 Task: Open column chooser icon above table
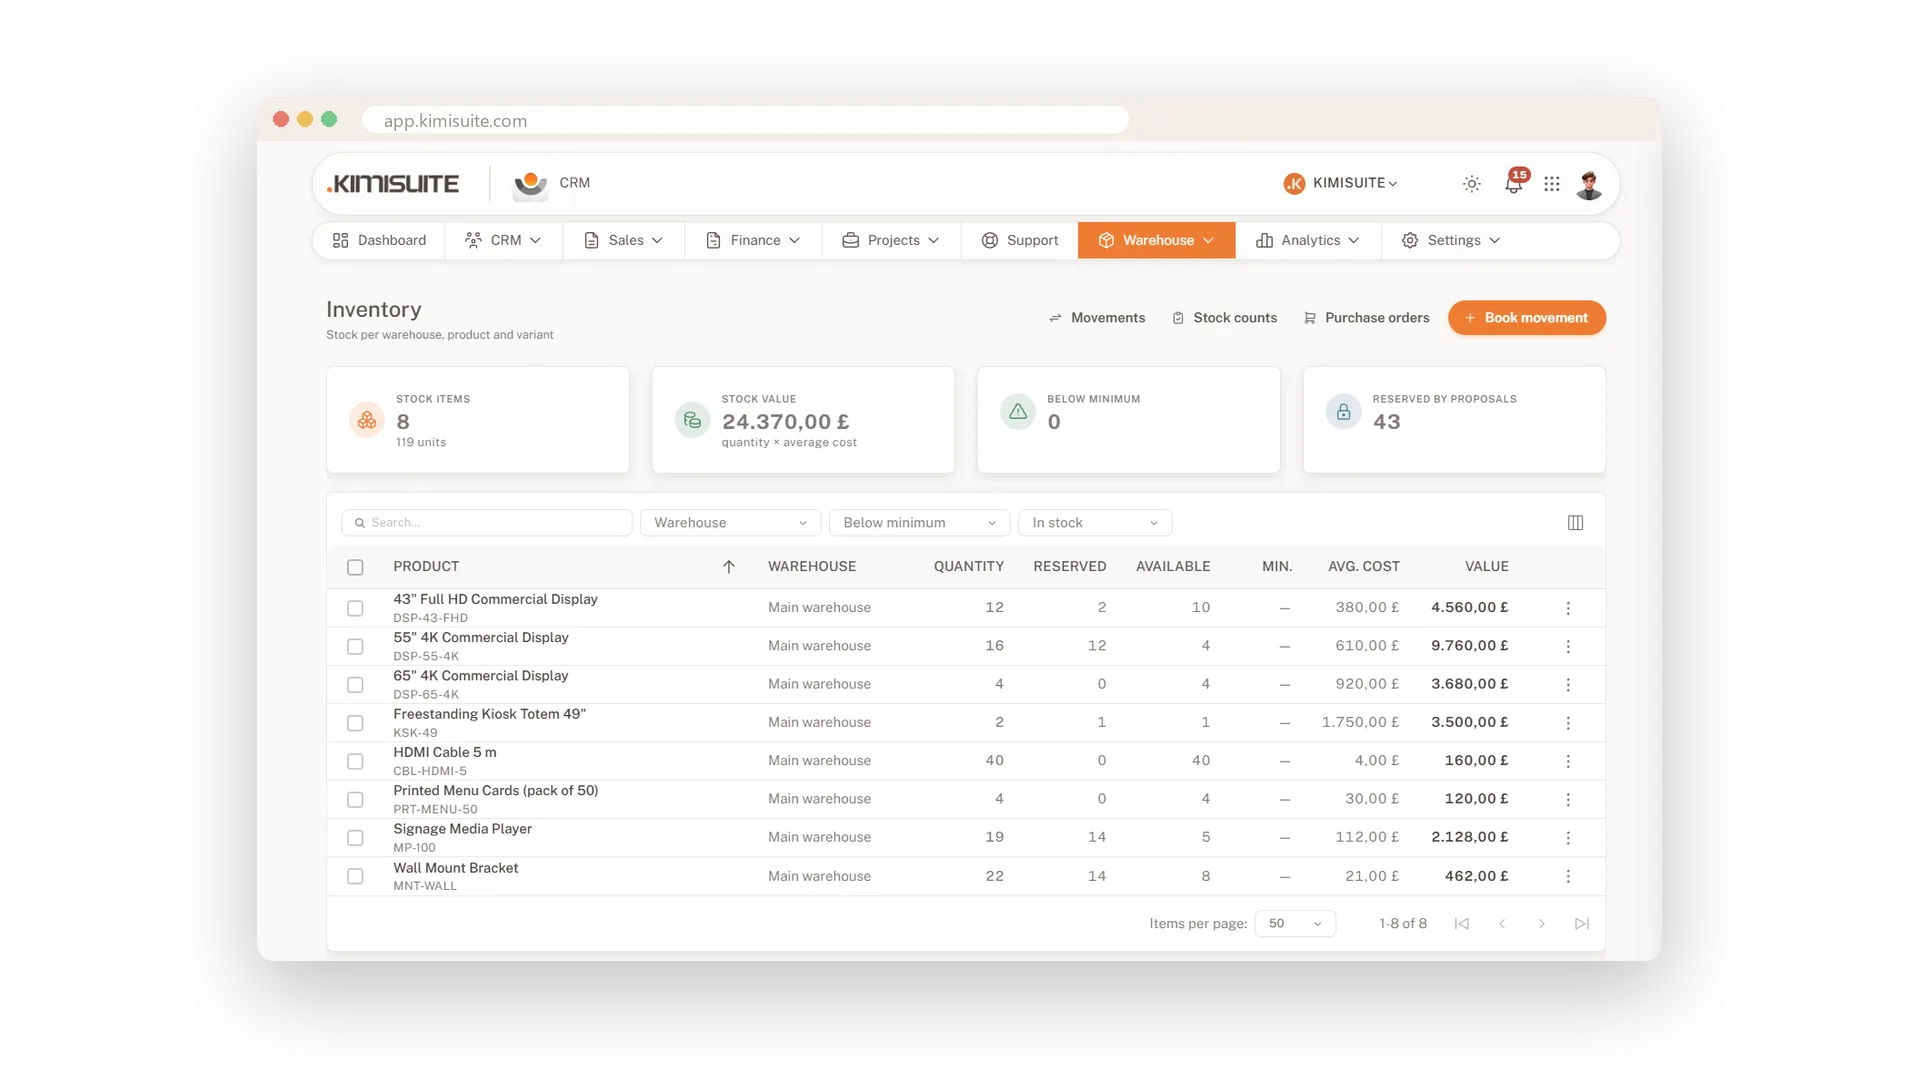pos(1575,523)
